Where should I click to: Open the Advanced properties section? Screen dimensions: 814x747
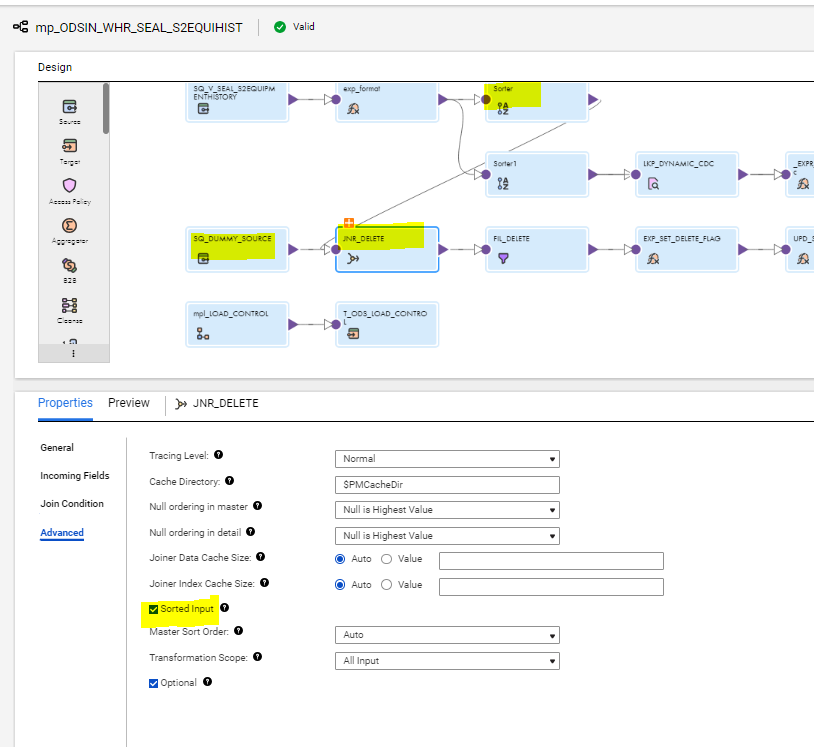click(x=62, y=533)
